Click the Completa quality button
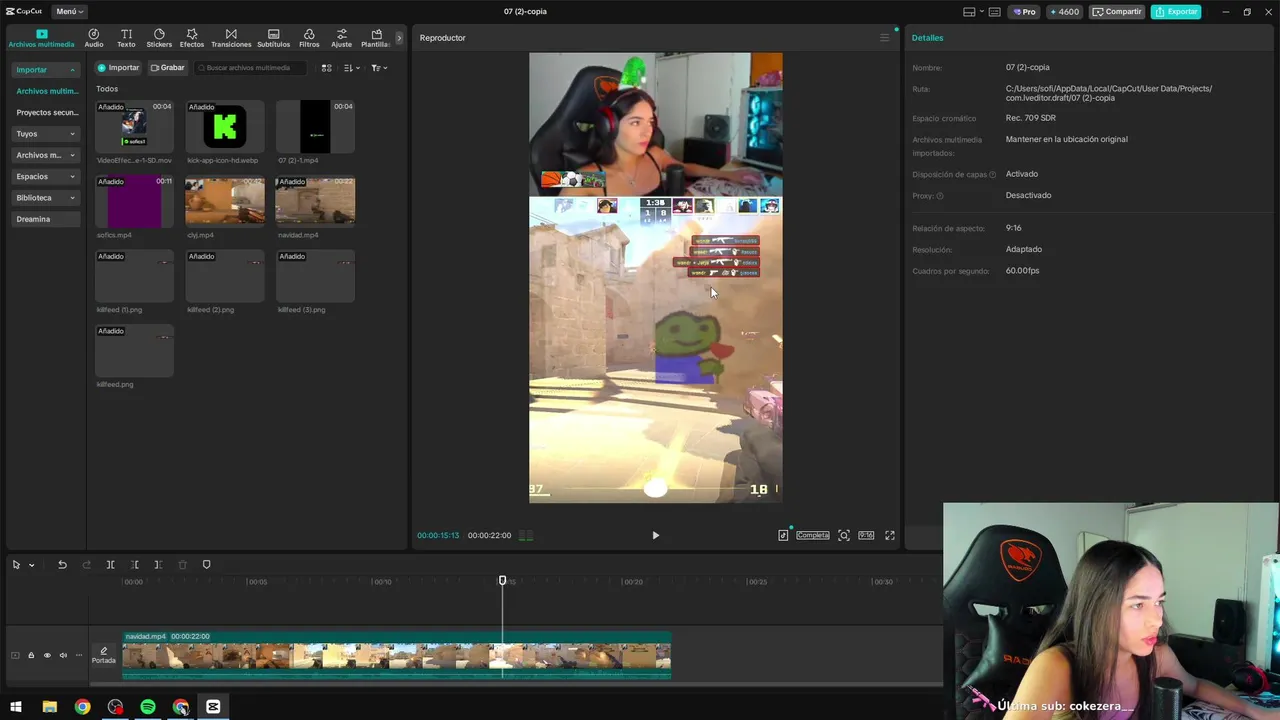The width and height of the screenshot is (1280, 720). 812,535
